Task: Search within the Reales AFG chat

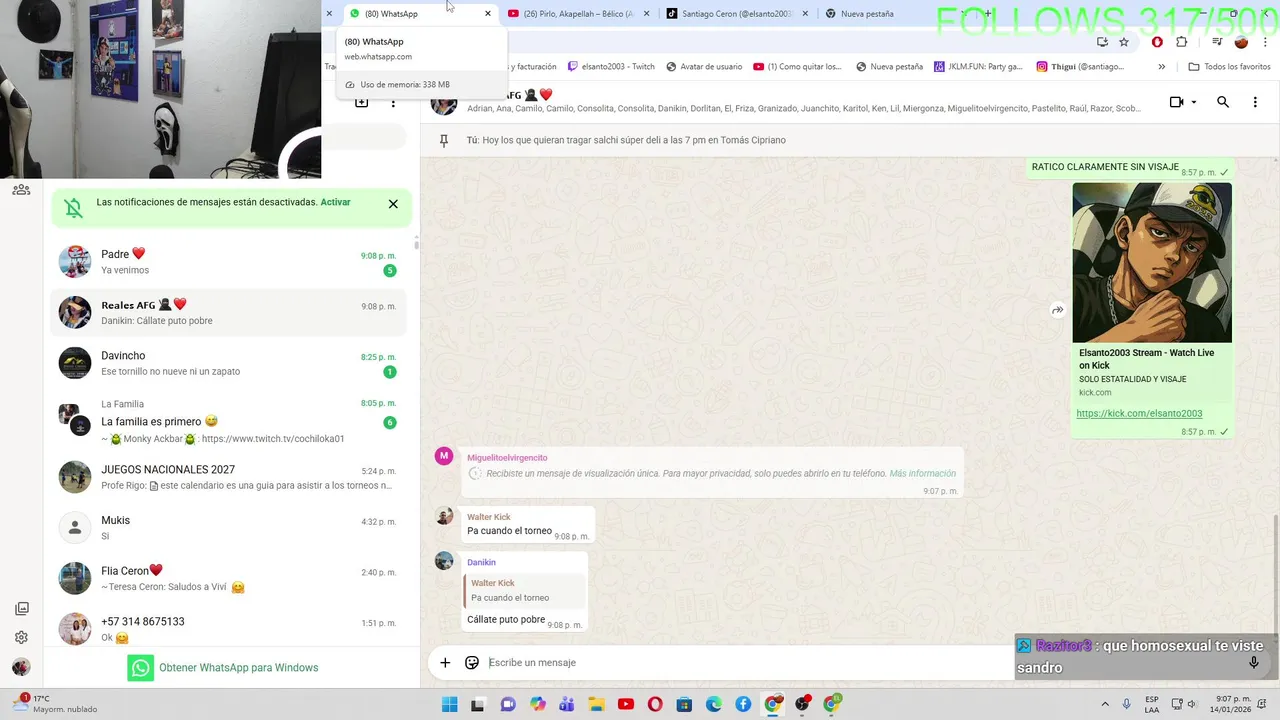Action: pyautogui.click(x=1223, y=102)
